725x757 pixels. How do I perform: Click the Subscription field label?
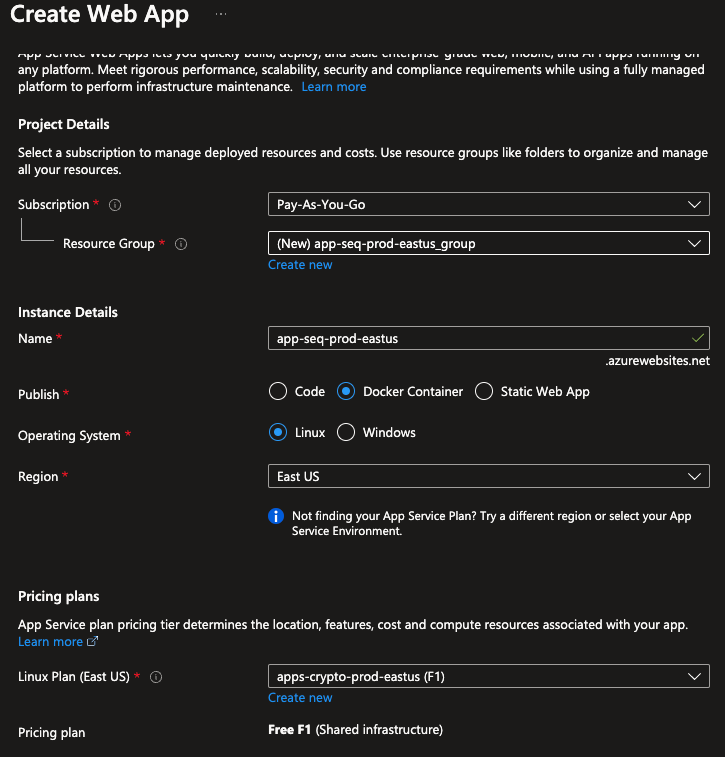tap(54, 205)
